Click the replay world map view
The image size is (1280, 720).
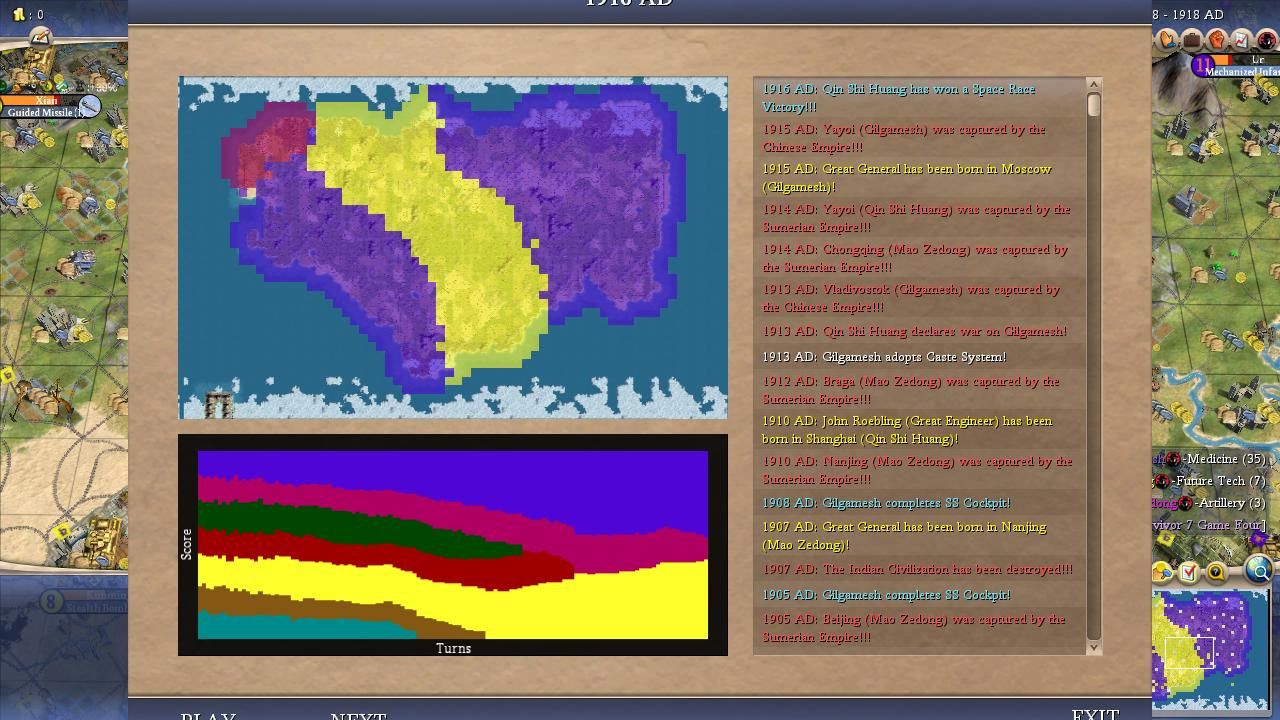coord(453,248)
